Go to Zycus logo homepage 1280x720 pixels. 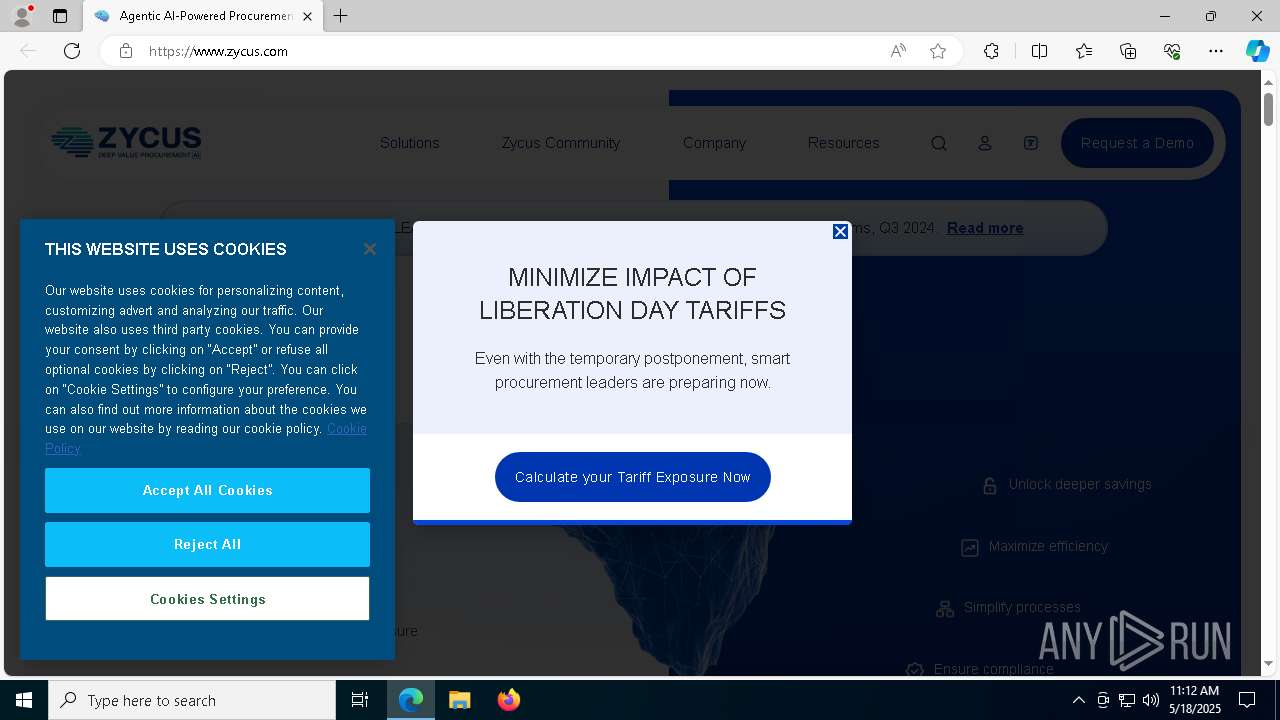(126, 142)
